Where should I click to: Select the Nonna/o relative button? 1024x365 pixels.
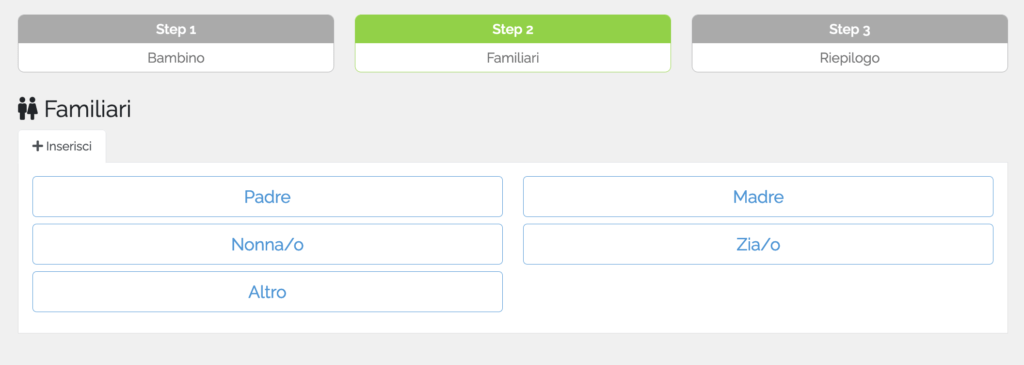click(267, 244)
